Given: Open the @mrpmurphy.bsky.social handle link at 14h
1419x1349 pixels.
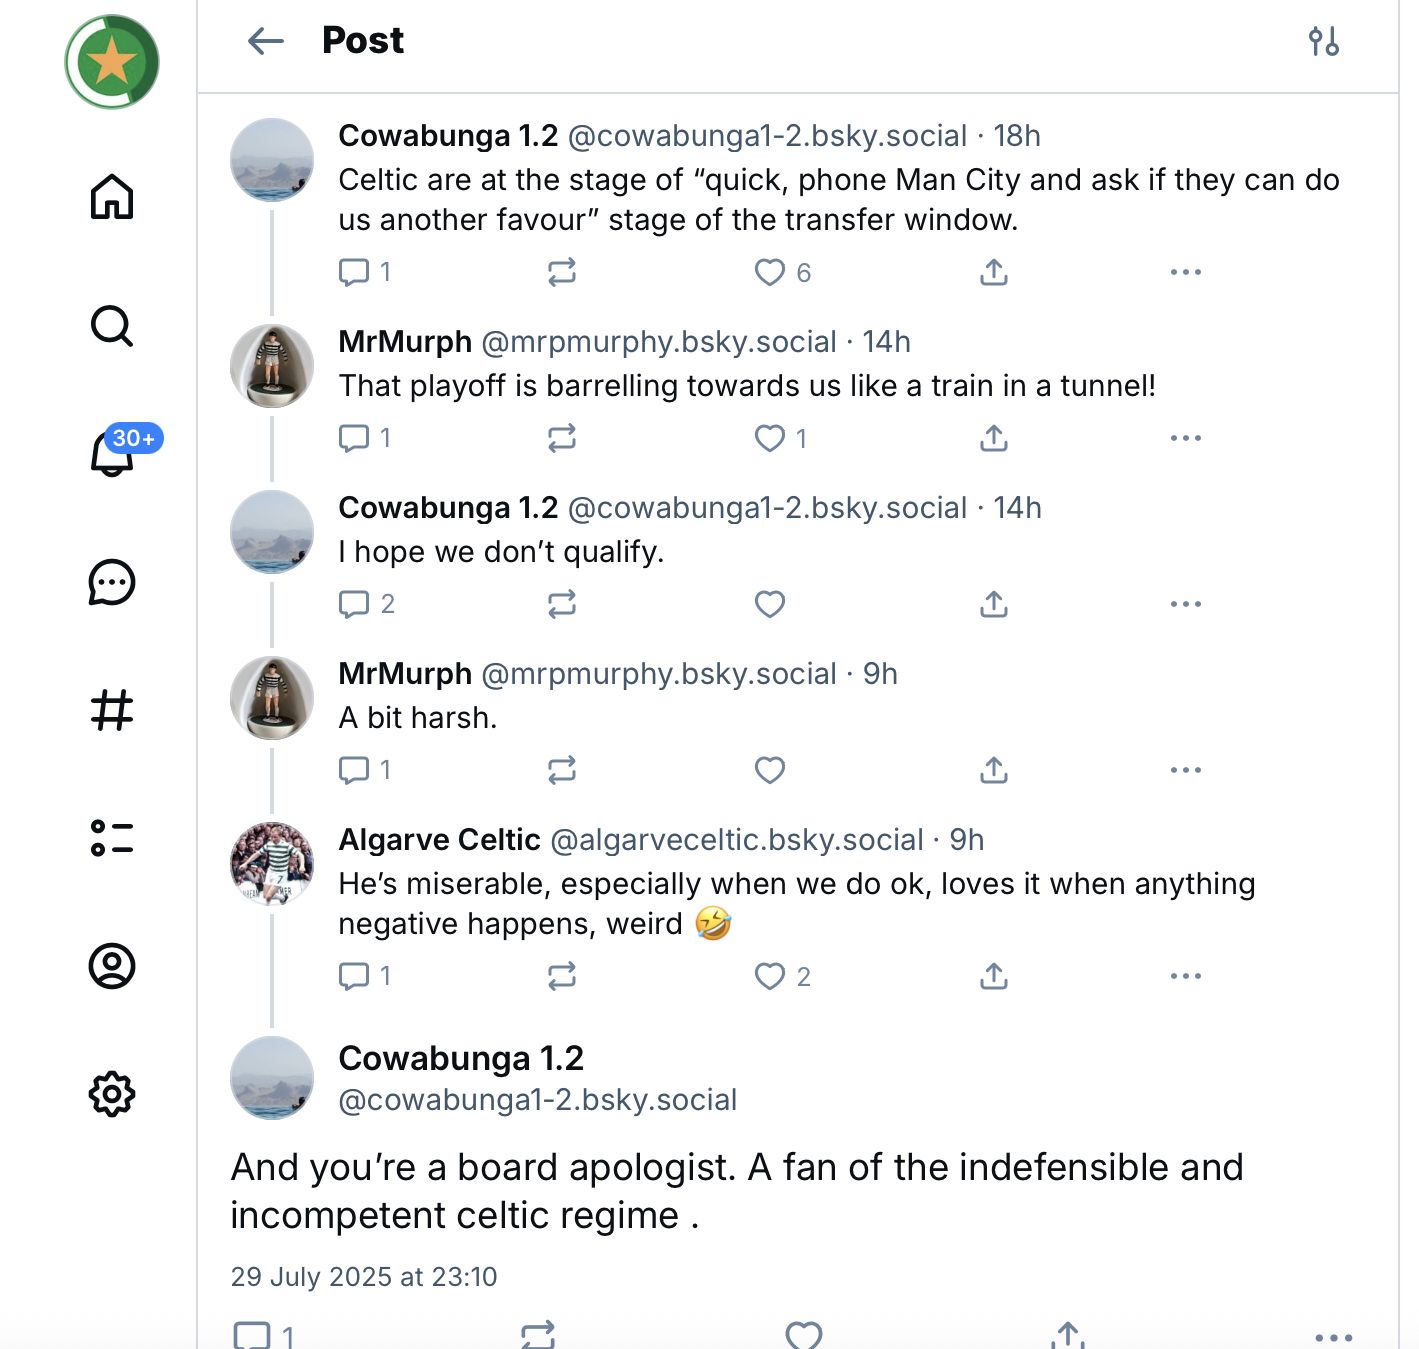Looking at the screenshot, I should (658, 342).
